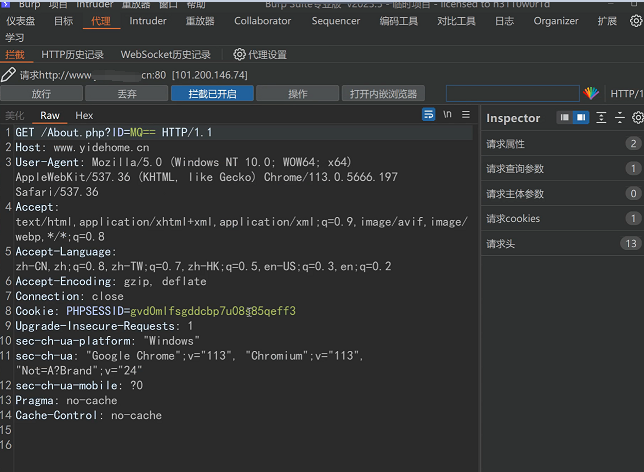Click the 放行 forward button
This screenshot has height=472, width=644.
(41, 94)
